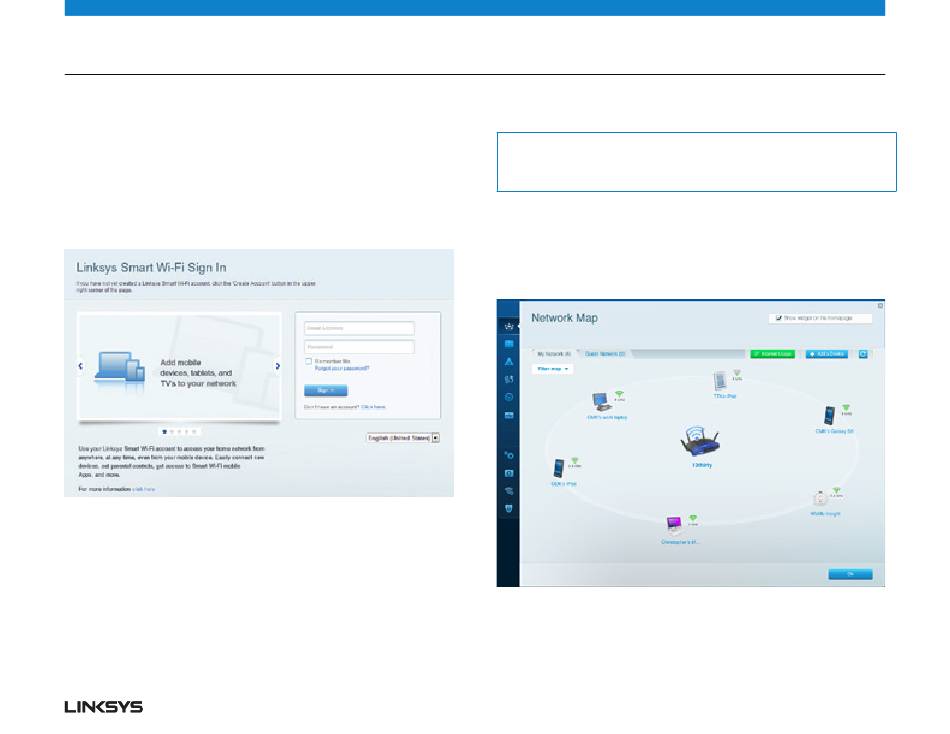Open Connectivity gear icon in sidebar

tap(509, 455)
